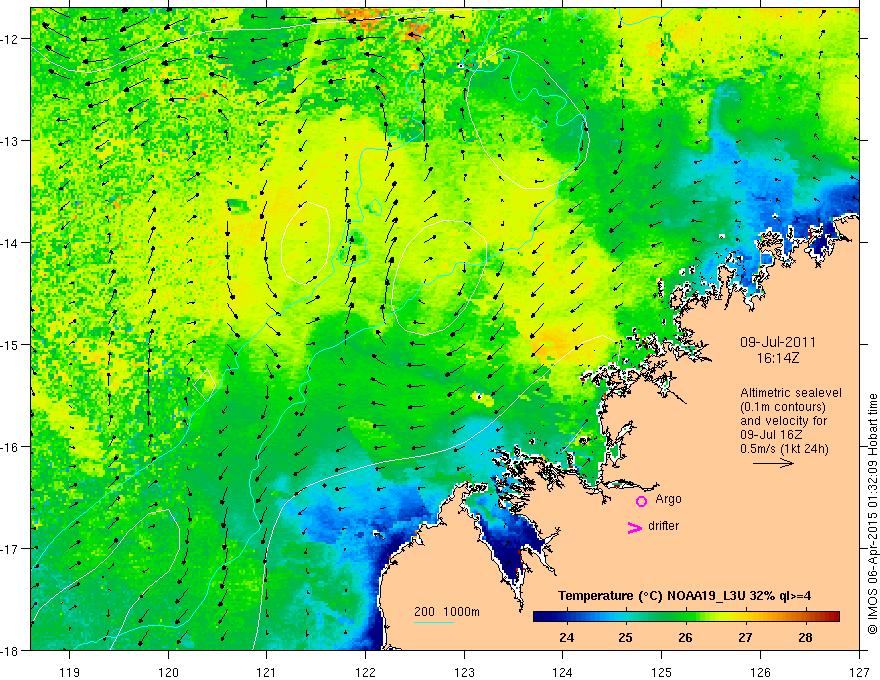880x680 pixels.
Task: Click the color bar tick label 25
Action: [x=626, y=637]
